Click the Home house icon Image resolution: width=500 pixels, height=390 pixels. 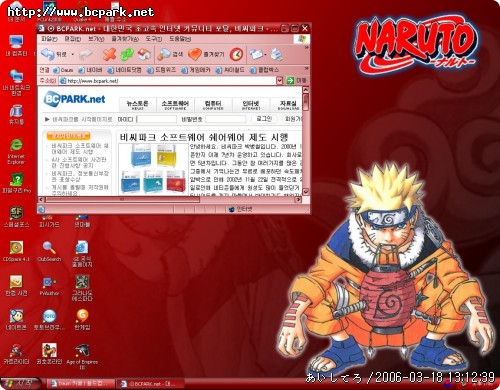coord(144,54)
